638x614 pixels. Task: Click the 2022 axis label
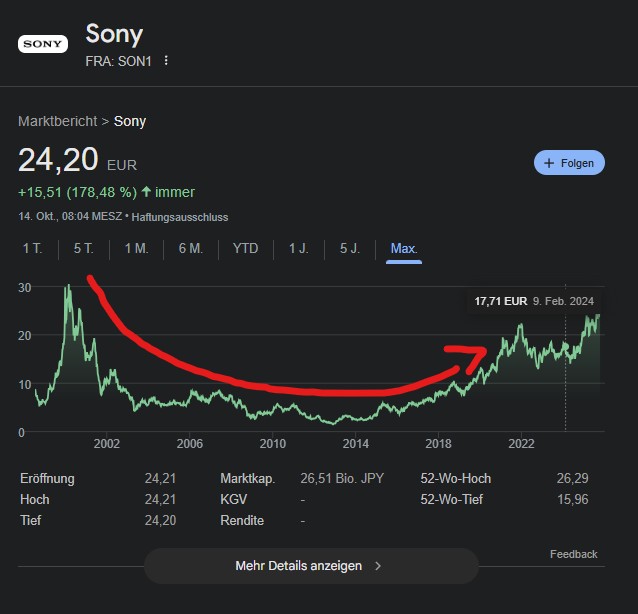tap(521, 443)
